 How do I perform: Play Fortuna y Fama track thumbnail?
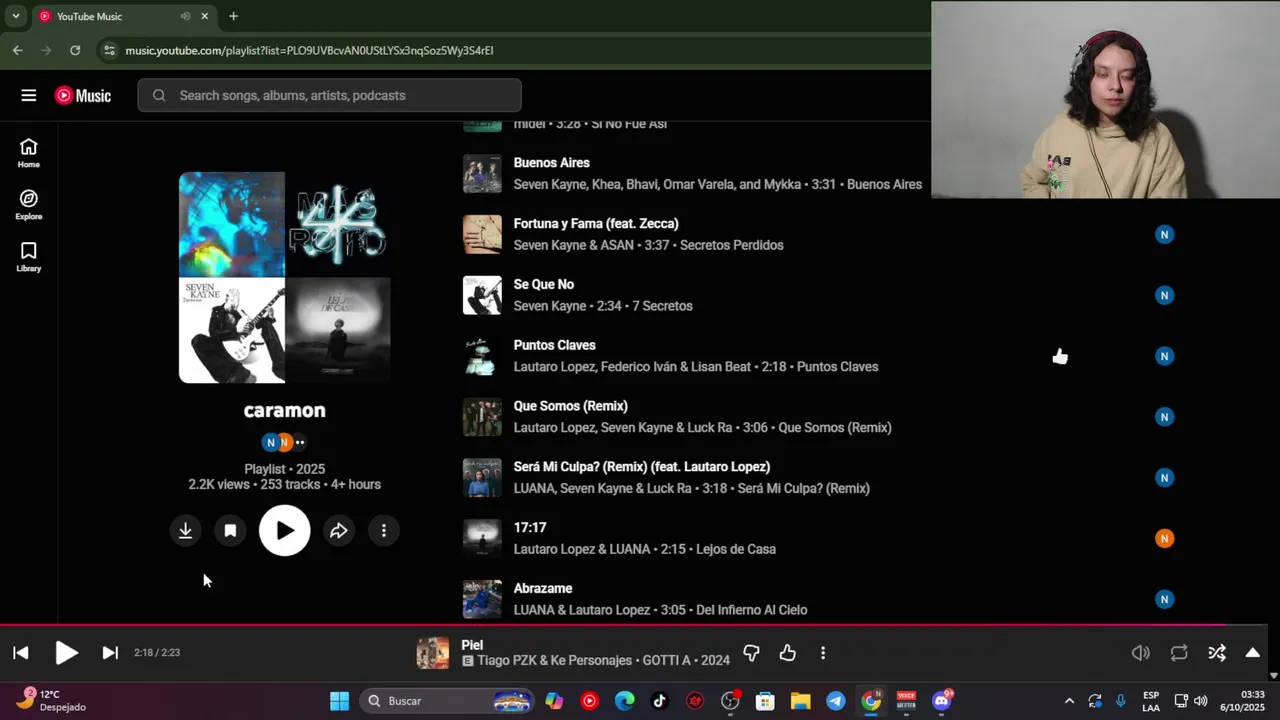482,234
